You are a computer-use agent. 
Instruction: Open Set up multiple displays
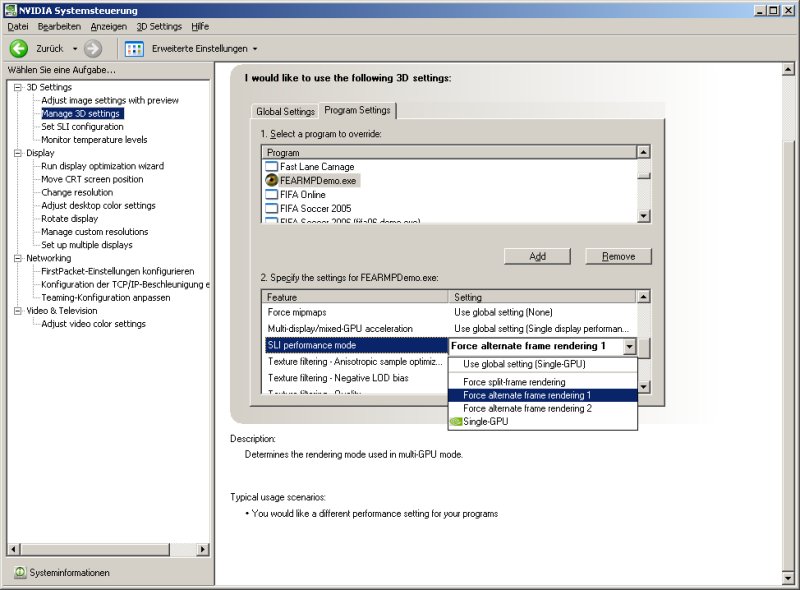tap(87, 245)
